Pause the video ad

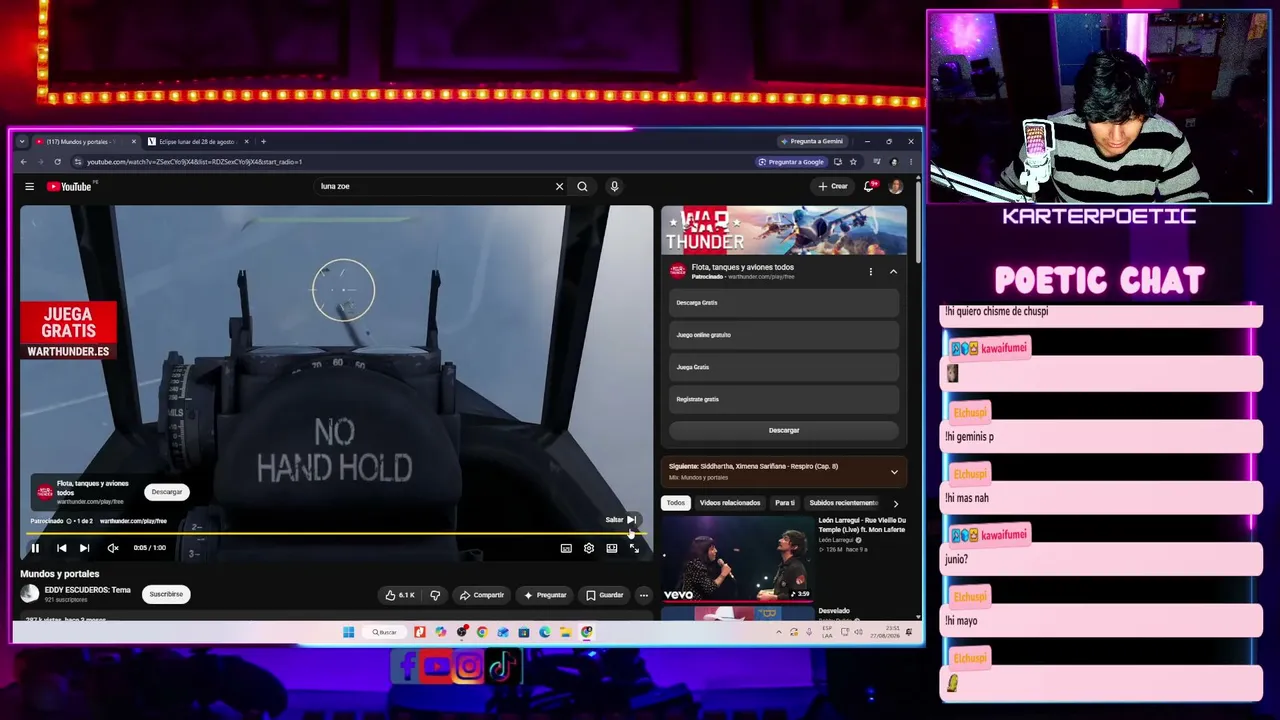(35, 548)
